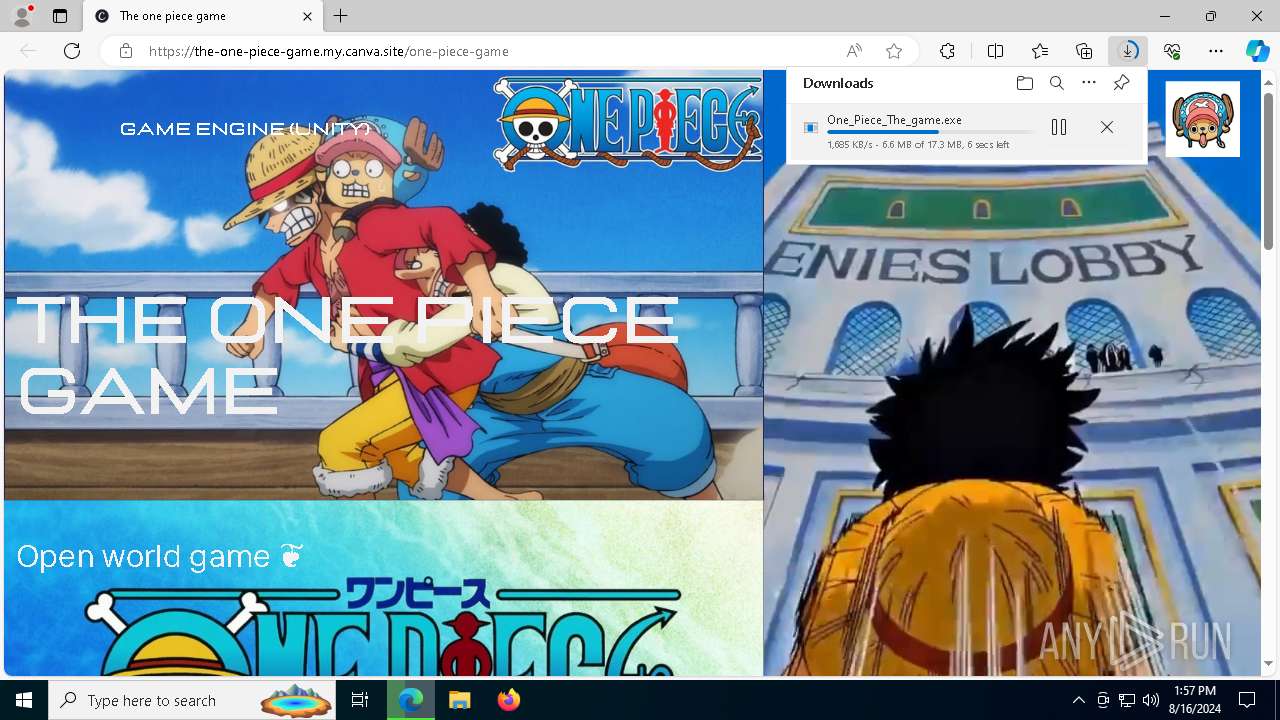Minimize the Edge window
Screen dimensions: 1280x720
1165,16
